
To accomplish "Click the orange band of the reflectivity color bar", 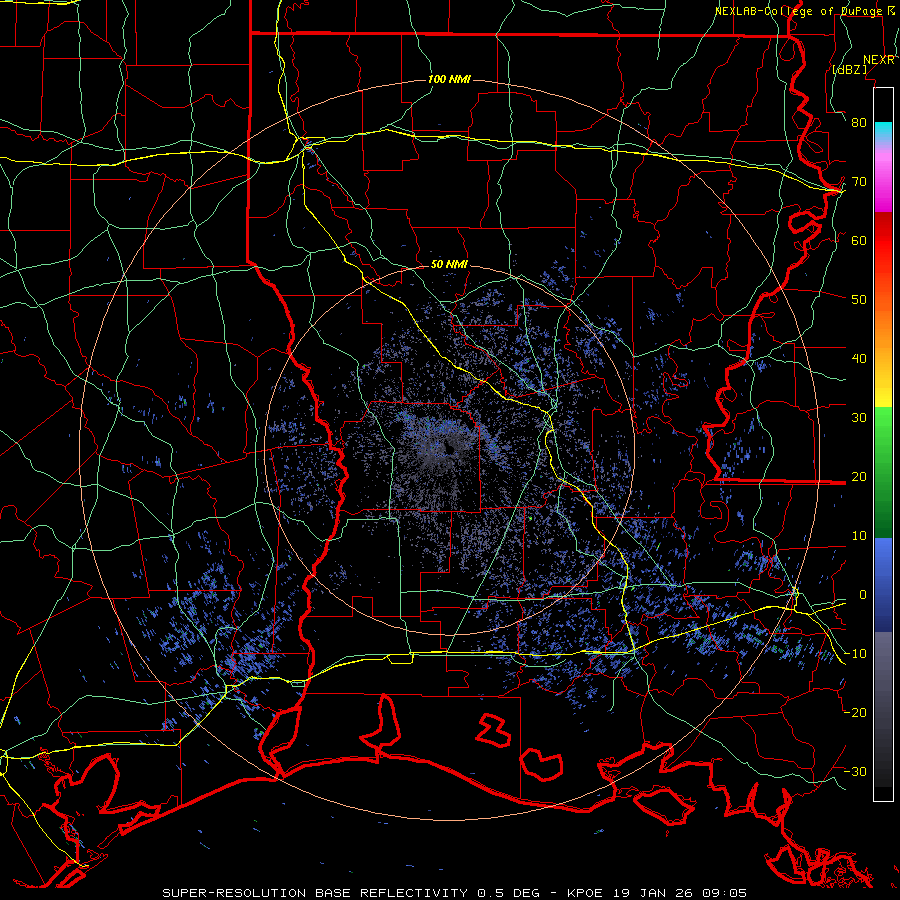I will (x=883, y=321).
